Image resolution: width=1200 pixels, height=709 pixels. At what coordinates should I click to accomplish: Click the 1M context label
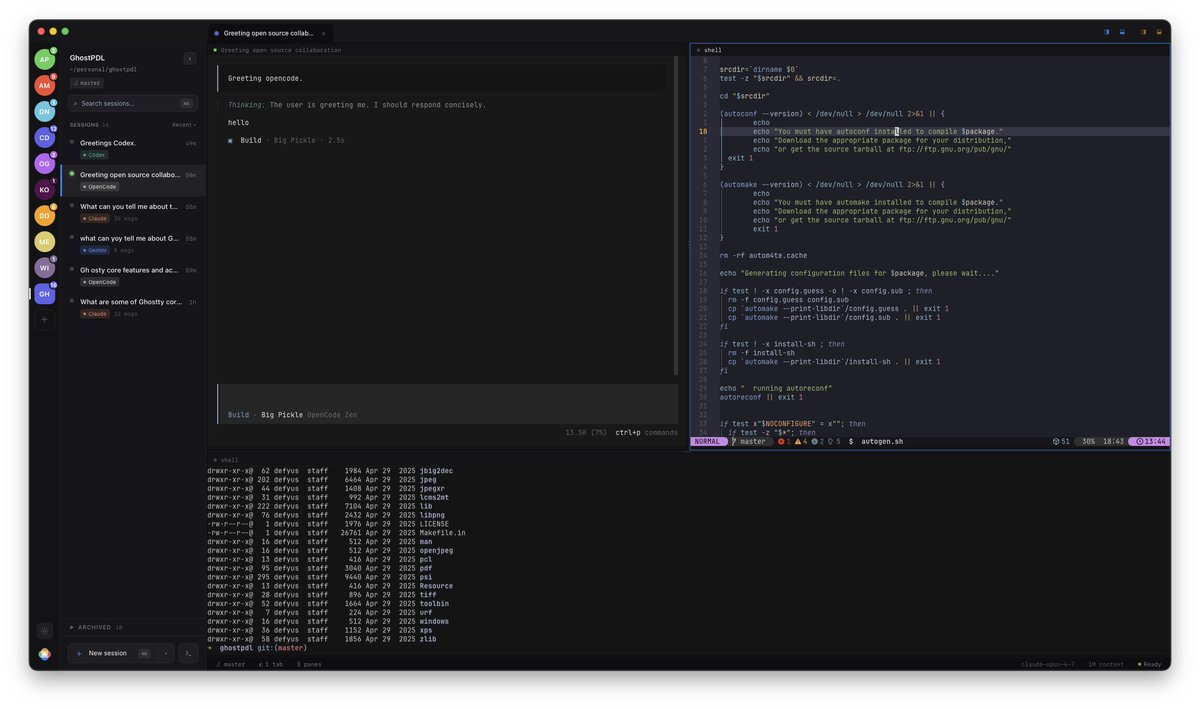1107,664
